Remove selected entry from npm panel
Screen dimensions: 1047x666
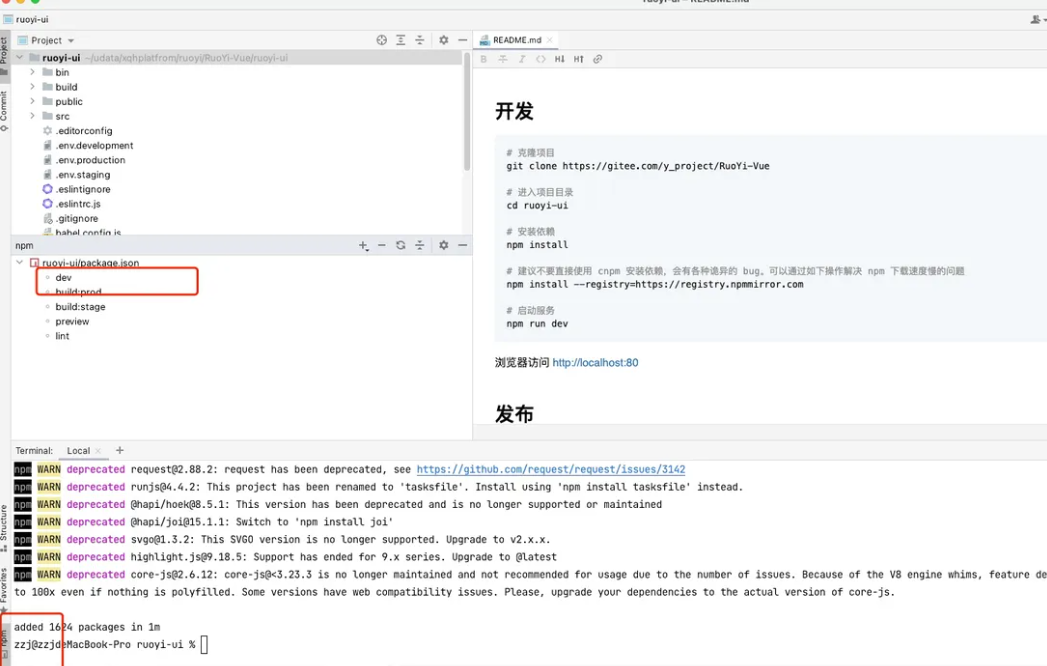[381, 245]
